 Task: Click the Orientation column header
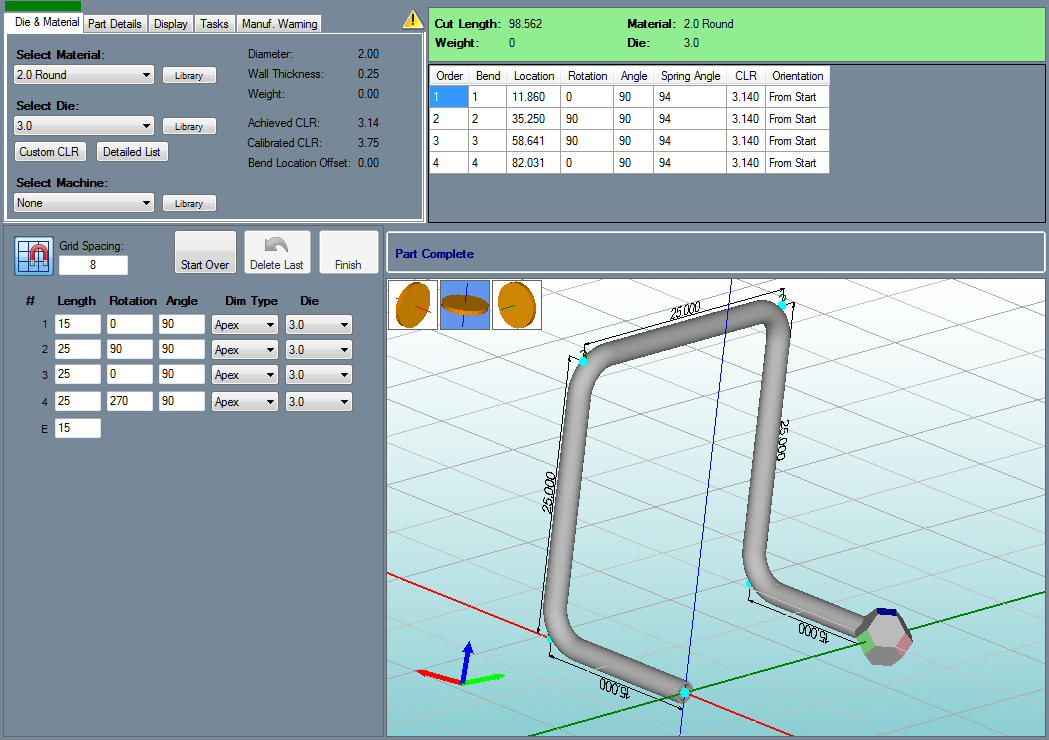[x=797, y=76]
